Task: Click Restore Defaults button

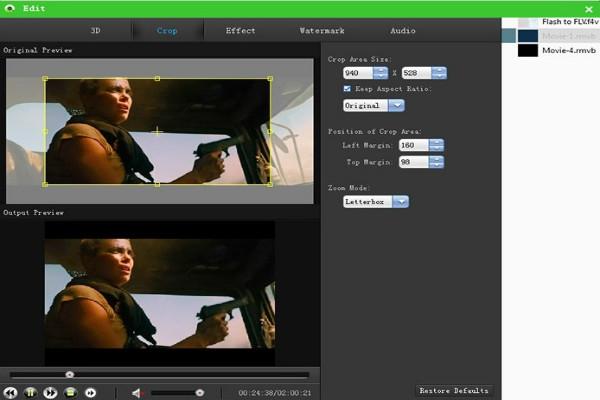Action: tap(454, 391)
